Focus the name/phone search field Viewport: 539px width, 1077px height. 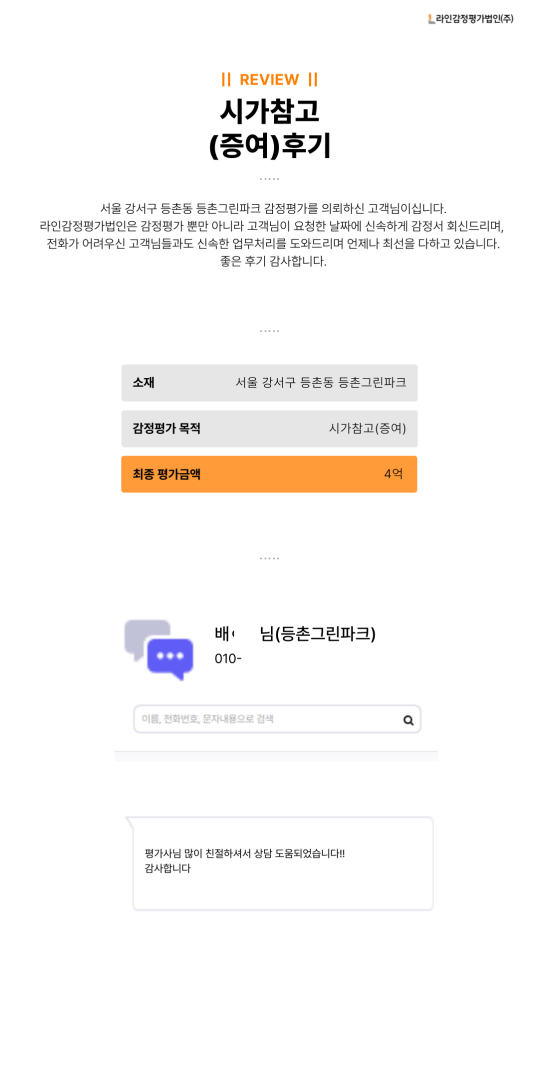coord(277,719)
